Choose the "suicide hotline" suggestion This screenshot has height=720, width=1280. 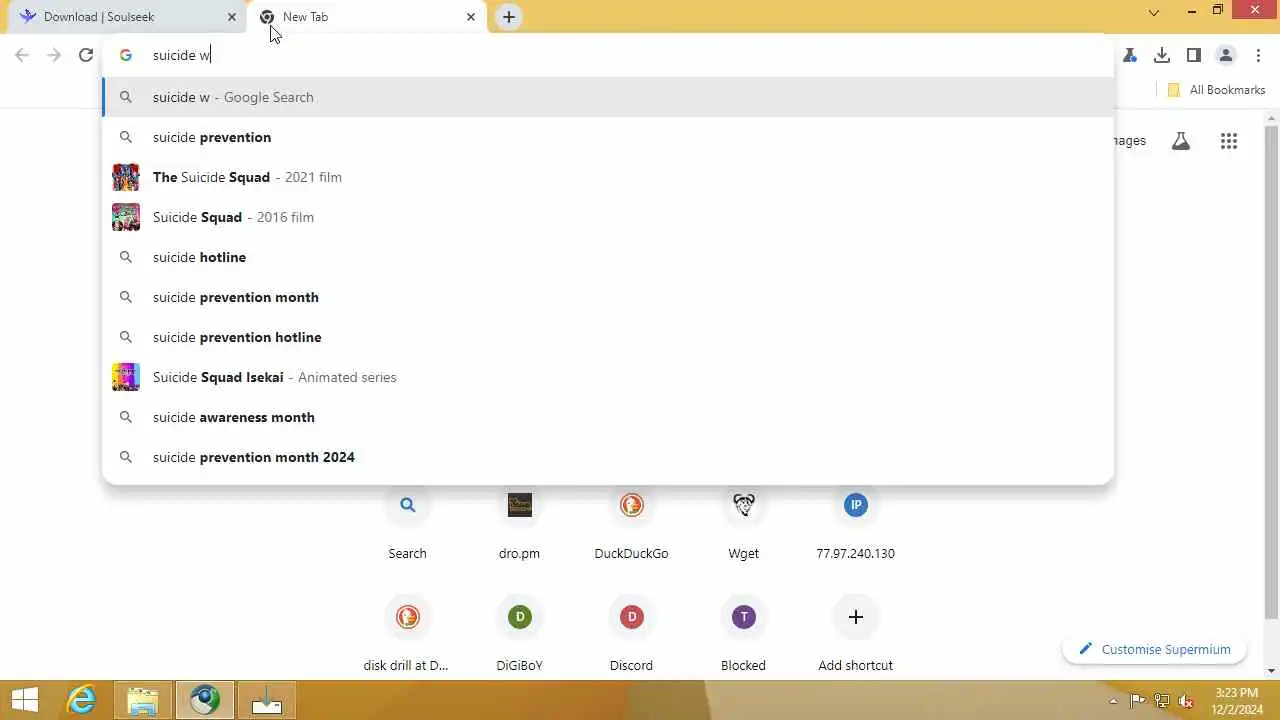point(608,257)
